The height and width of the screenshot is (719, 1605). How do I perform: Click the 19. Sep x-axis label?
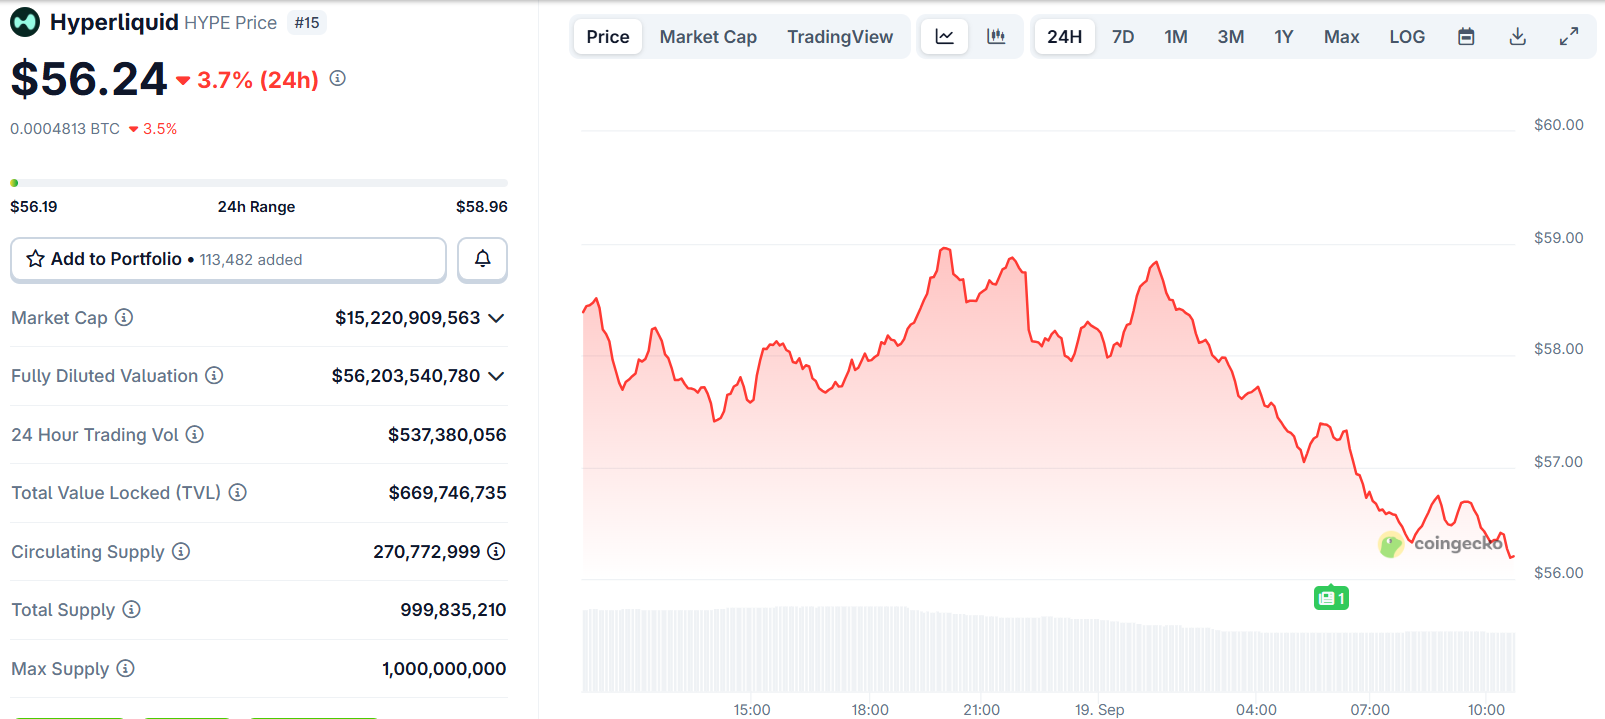tap(1100, 710)
